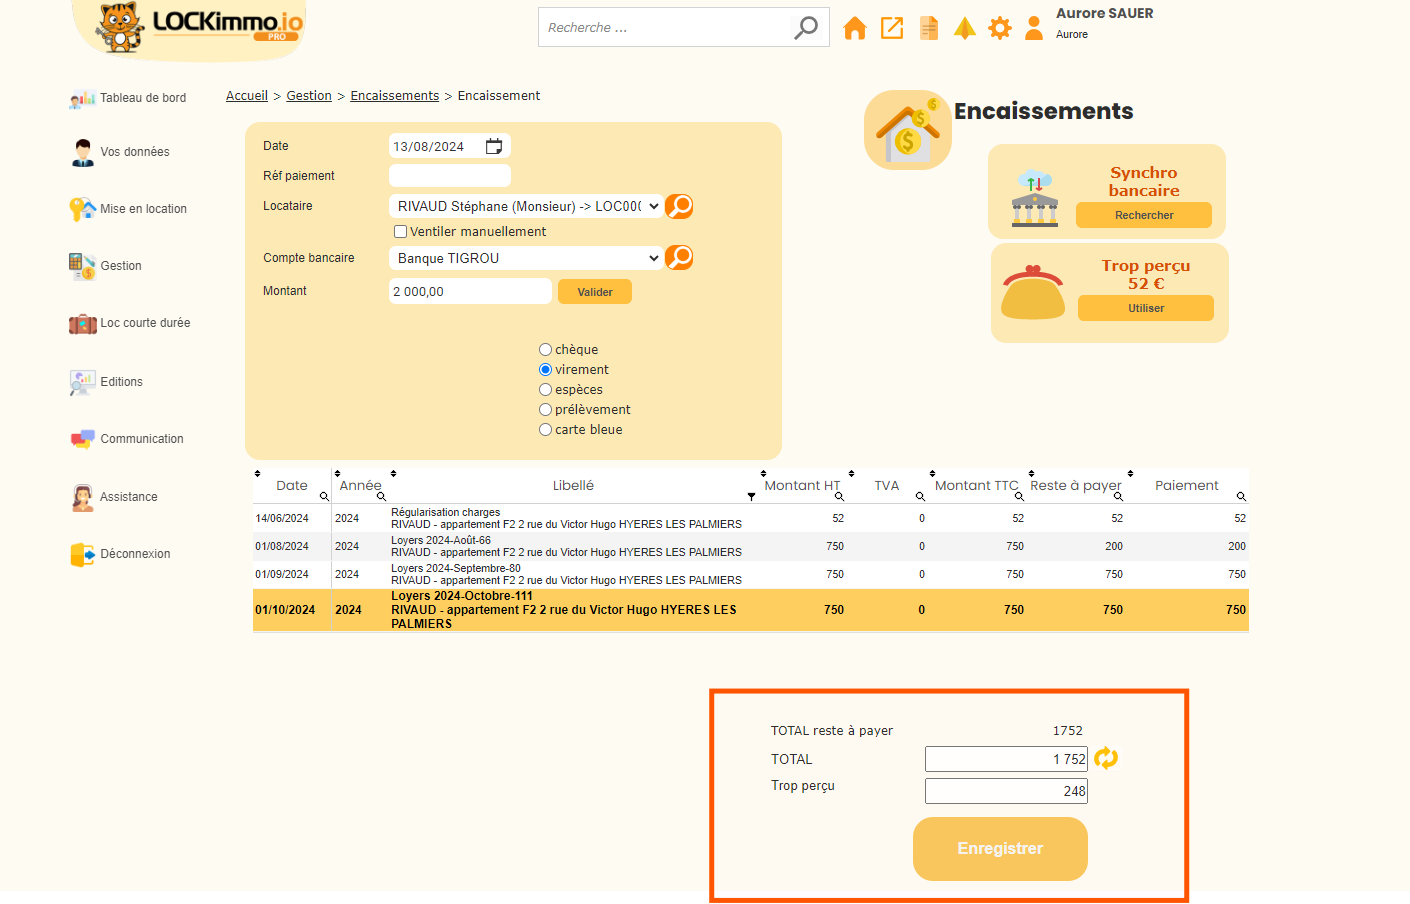
Task: Click the Utiliser button under Trop perçu
Action: pos(1145,308)
